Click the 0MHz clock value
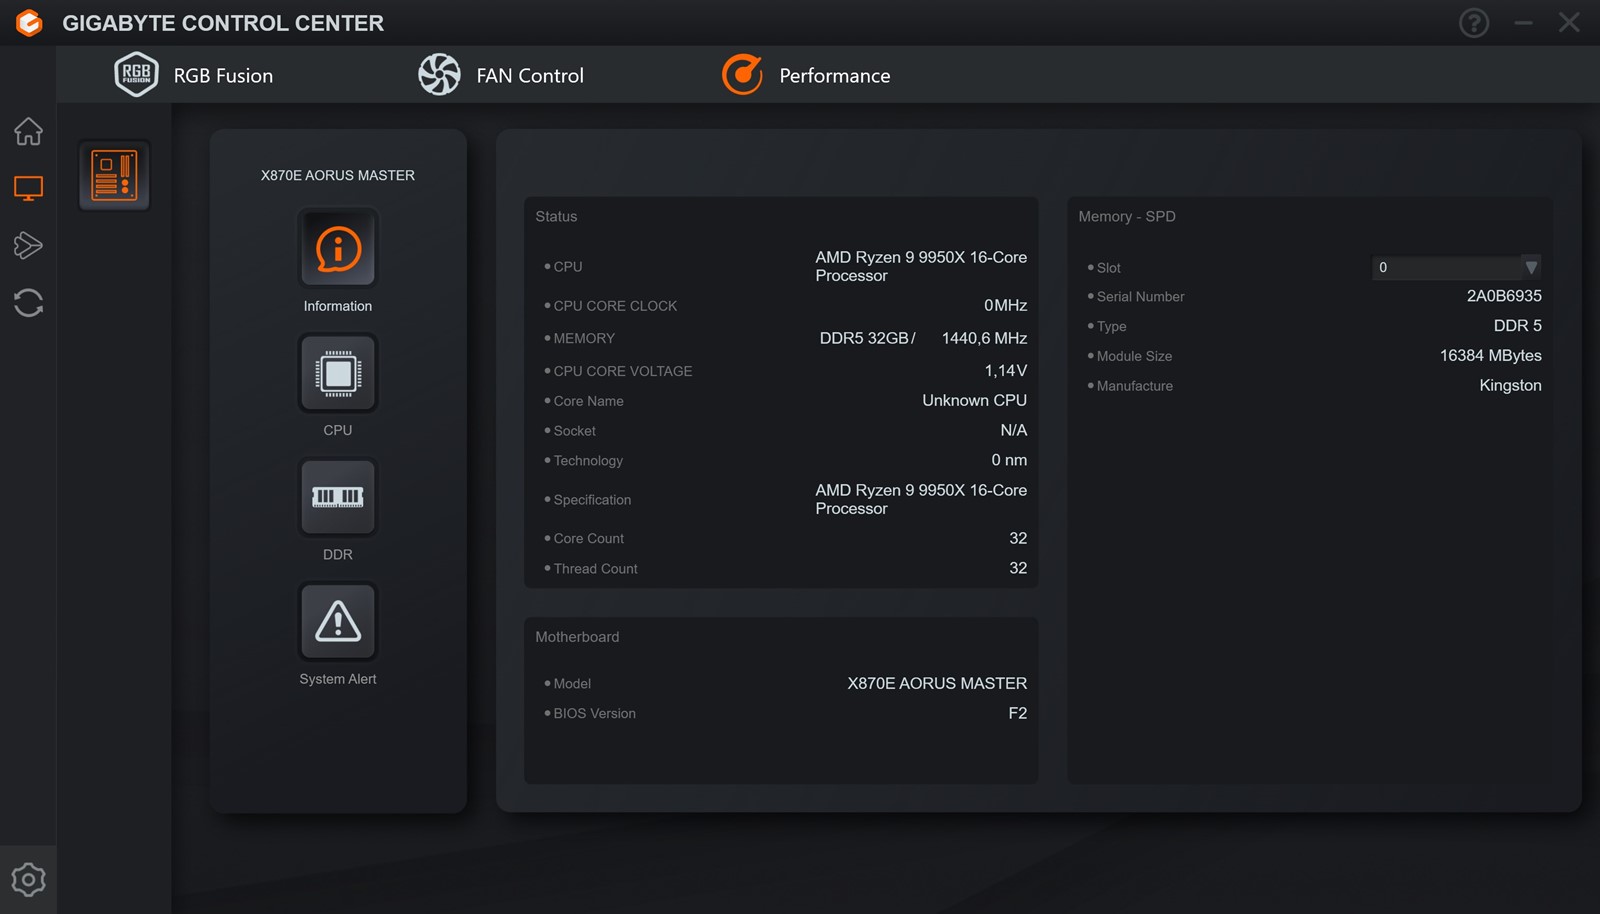 tap(1005, 305)
